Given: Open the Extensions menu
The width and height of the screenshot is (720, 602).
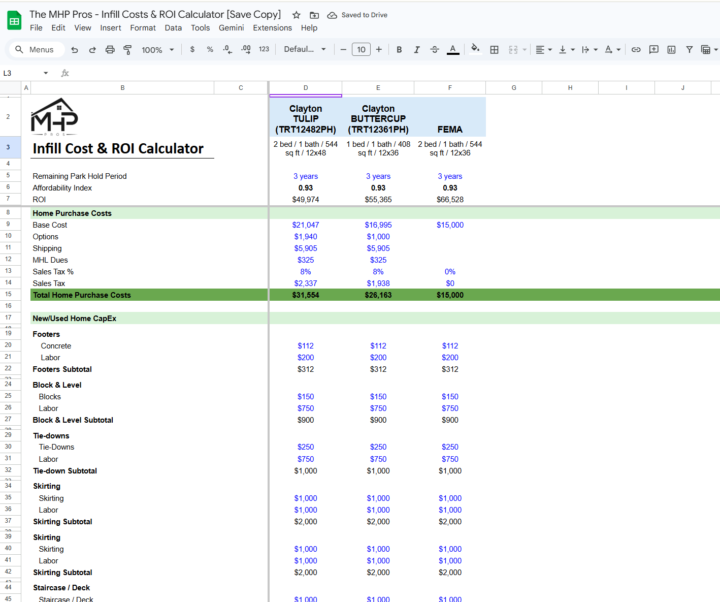Looking at the screenshot, I should (272, 28).
